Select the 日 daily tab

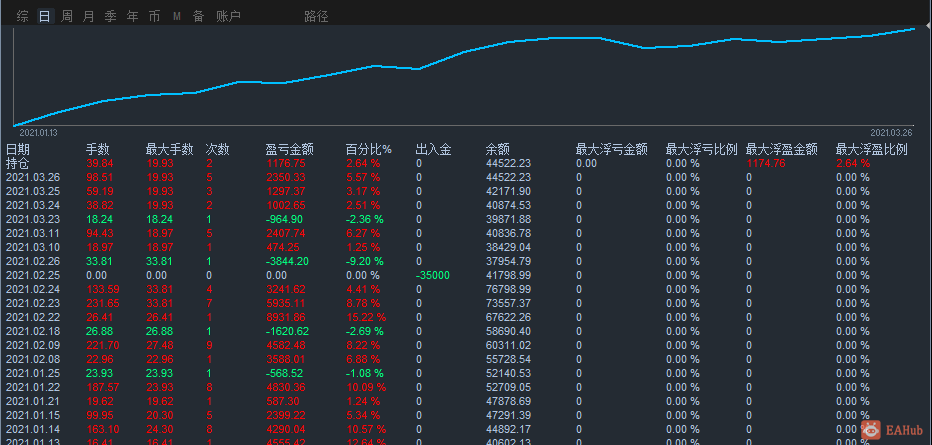(45, 17)
